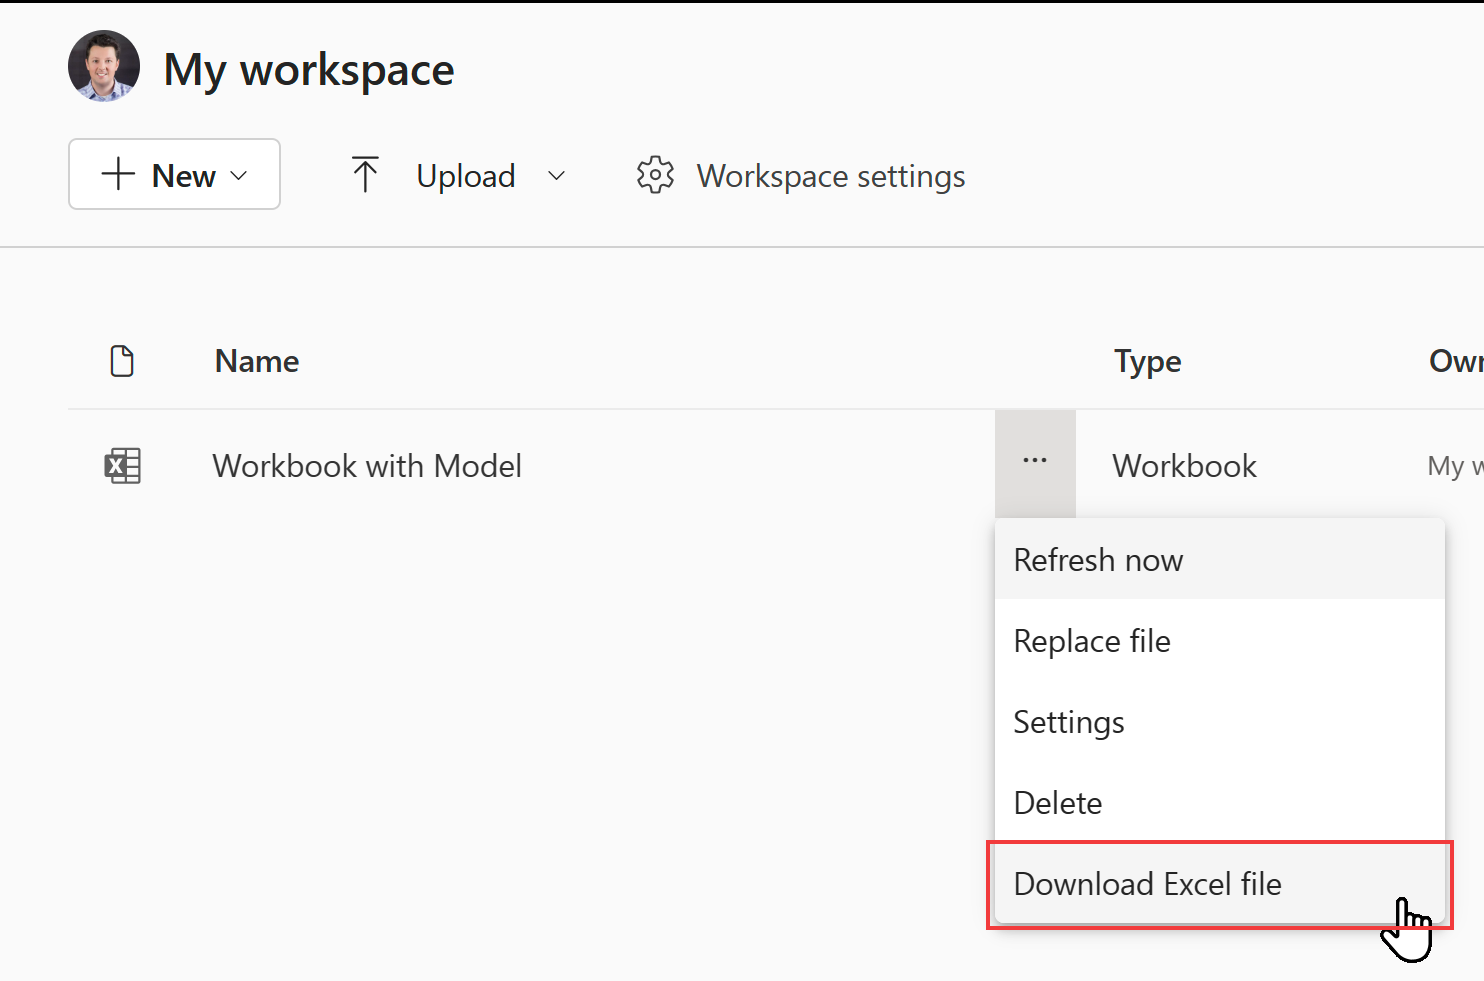
Task: Open the ellipsis menu for Workbook with Model
Action: coord(1034,461)
